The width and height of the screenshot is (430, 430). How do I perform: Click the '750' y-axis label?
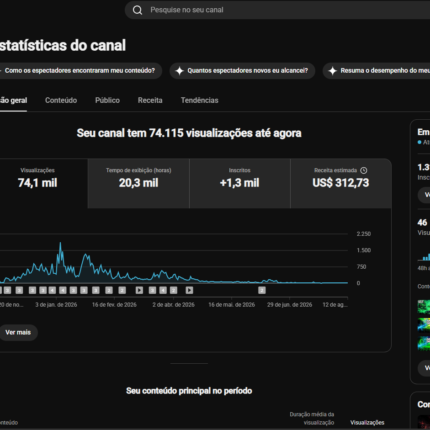coord(361,267)
